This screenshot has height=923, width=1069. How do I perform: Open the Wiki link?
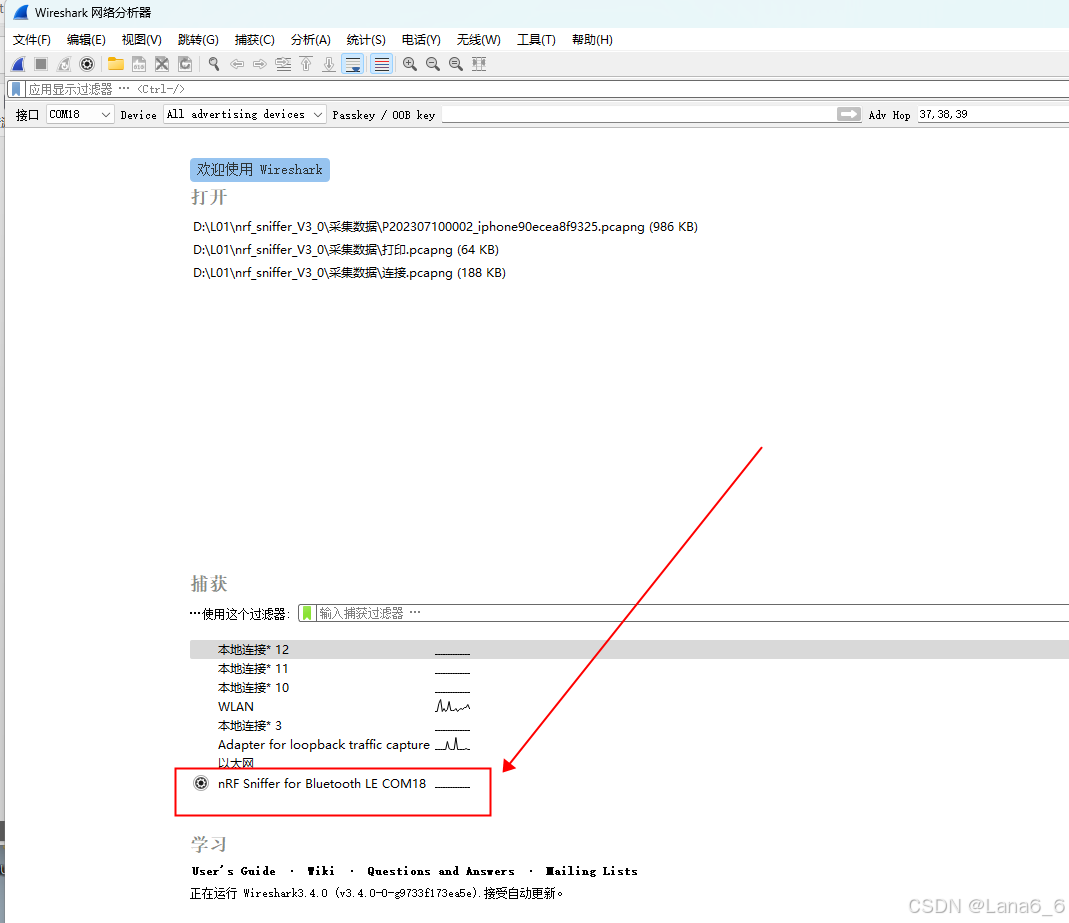pos(320,871)
